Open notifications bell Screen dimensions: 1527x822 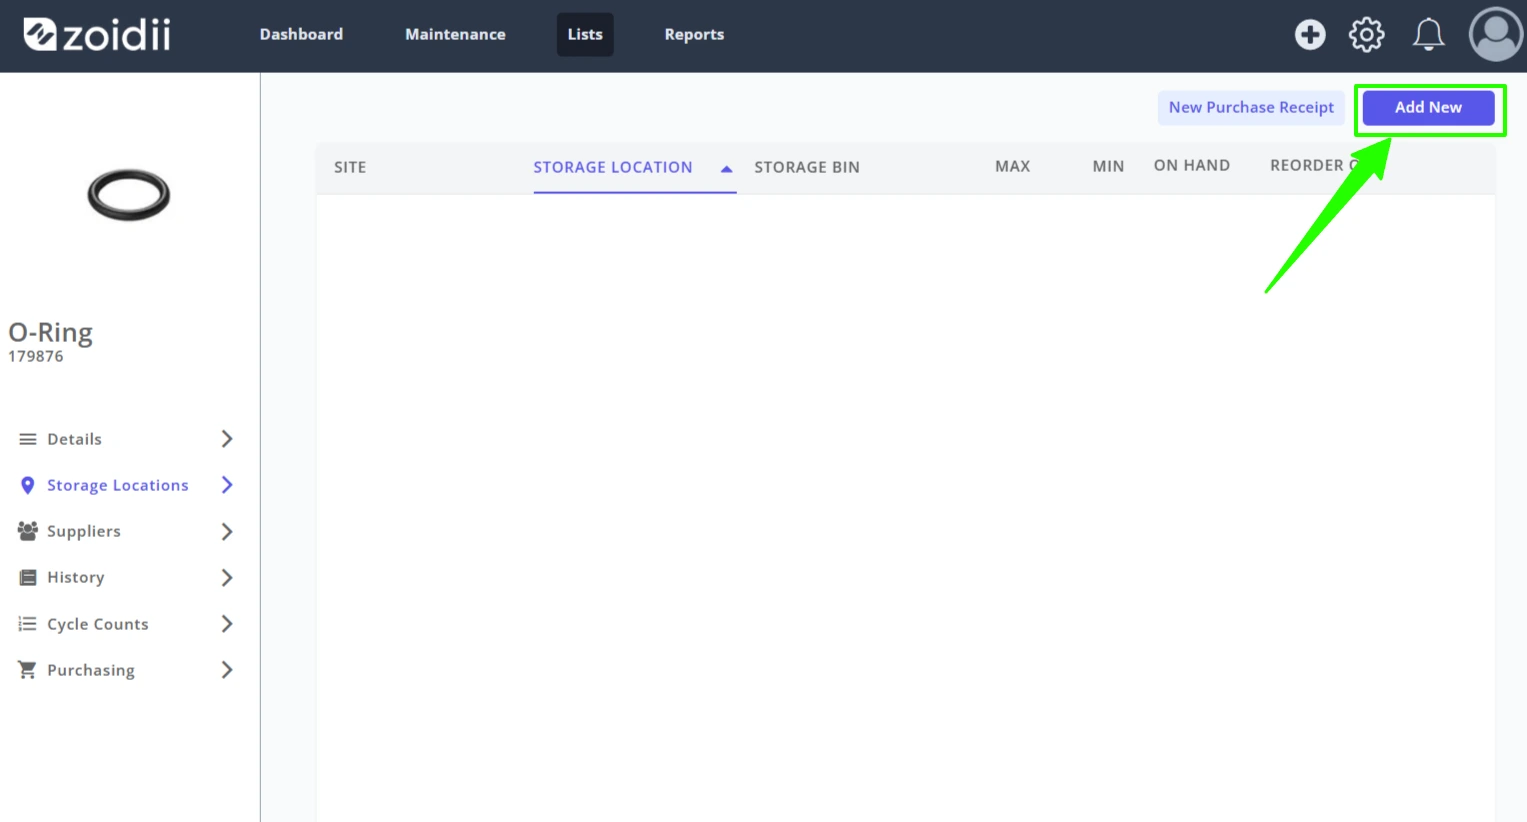1428,35
